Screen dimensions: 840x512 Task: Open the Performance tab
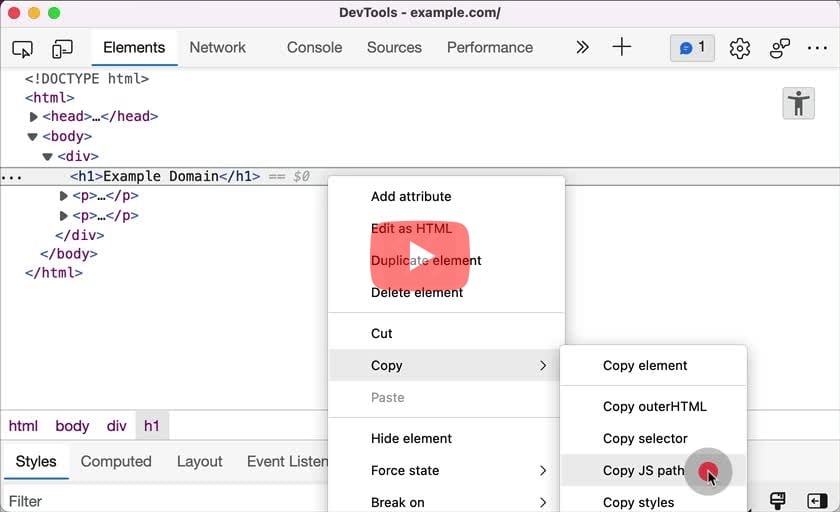tap(490, 48)
